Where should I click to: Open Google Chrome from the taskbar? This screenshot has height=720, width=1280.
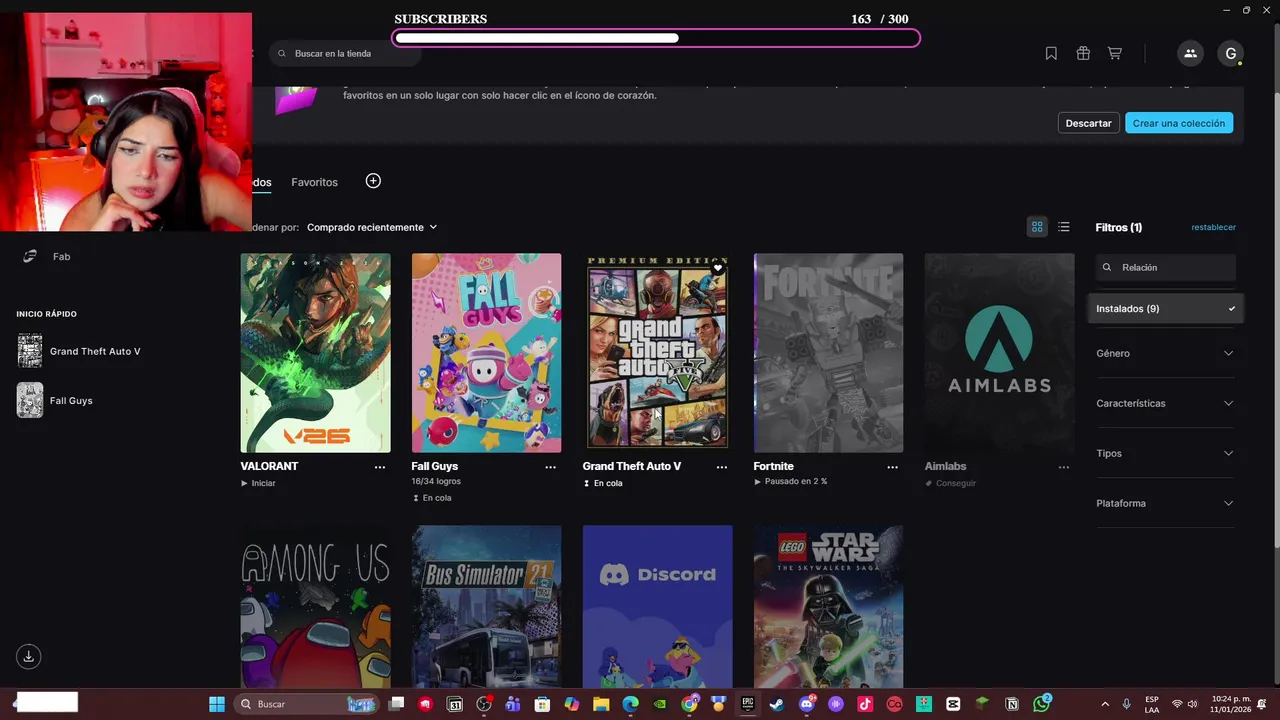point(689,704)
